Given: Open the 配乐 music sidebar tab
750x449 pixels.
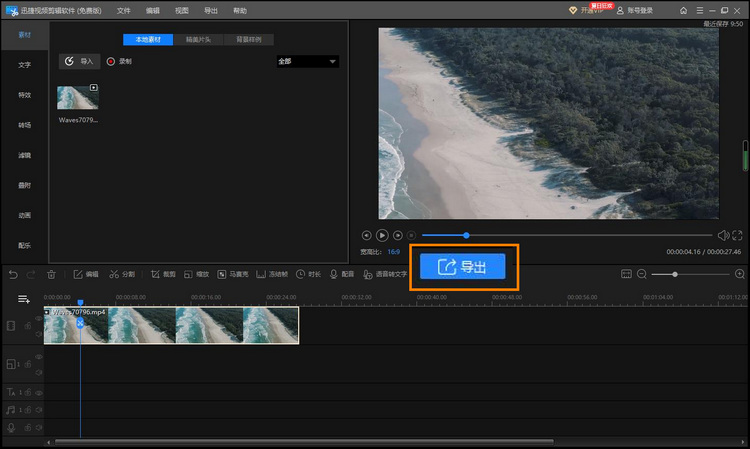Looking at the screenshot, I should coord(24,246).
